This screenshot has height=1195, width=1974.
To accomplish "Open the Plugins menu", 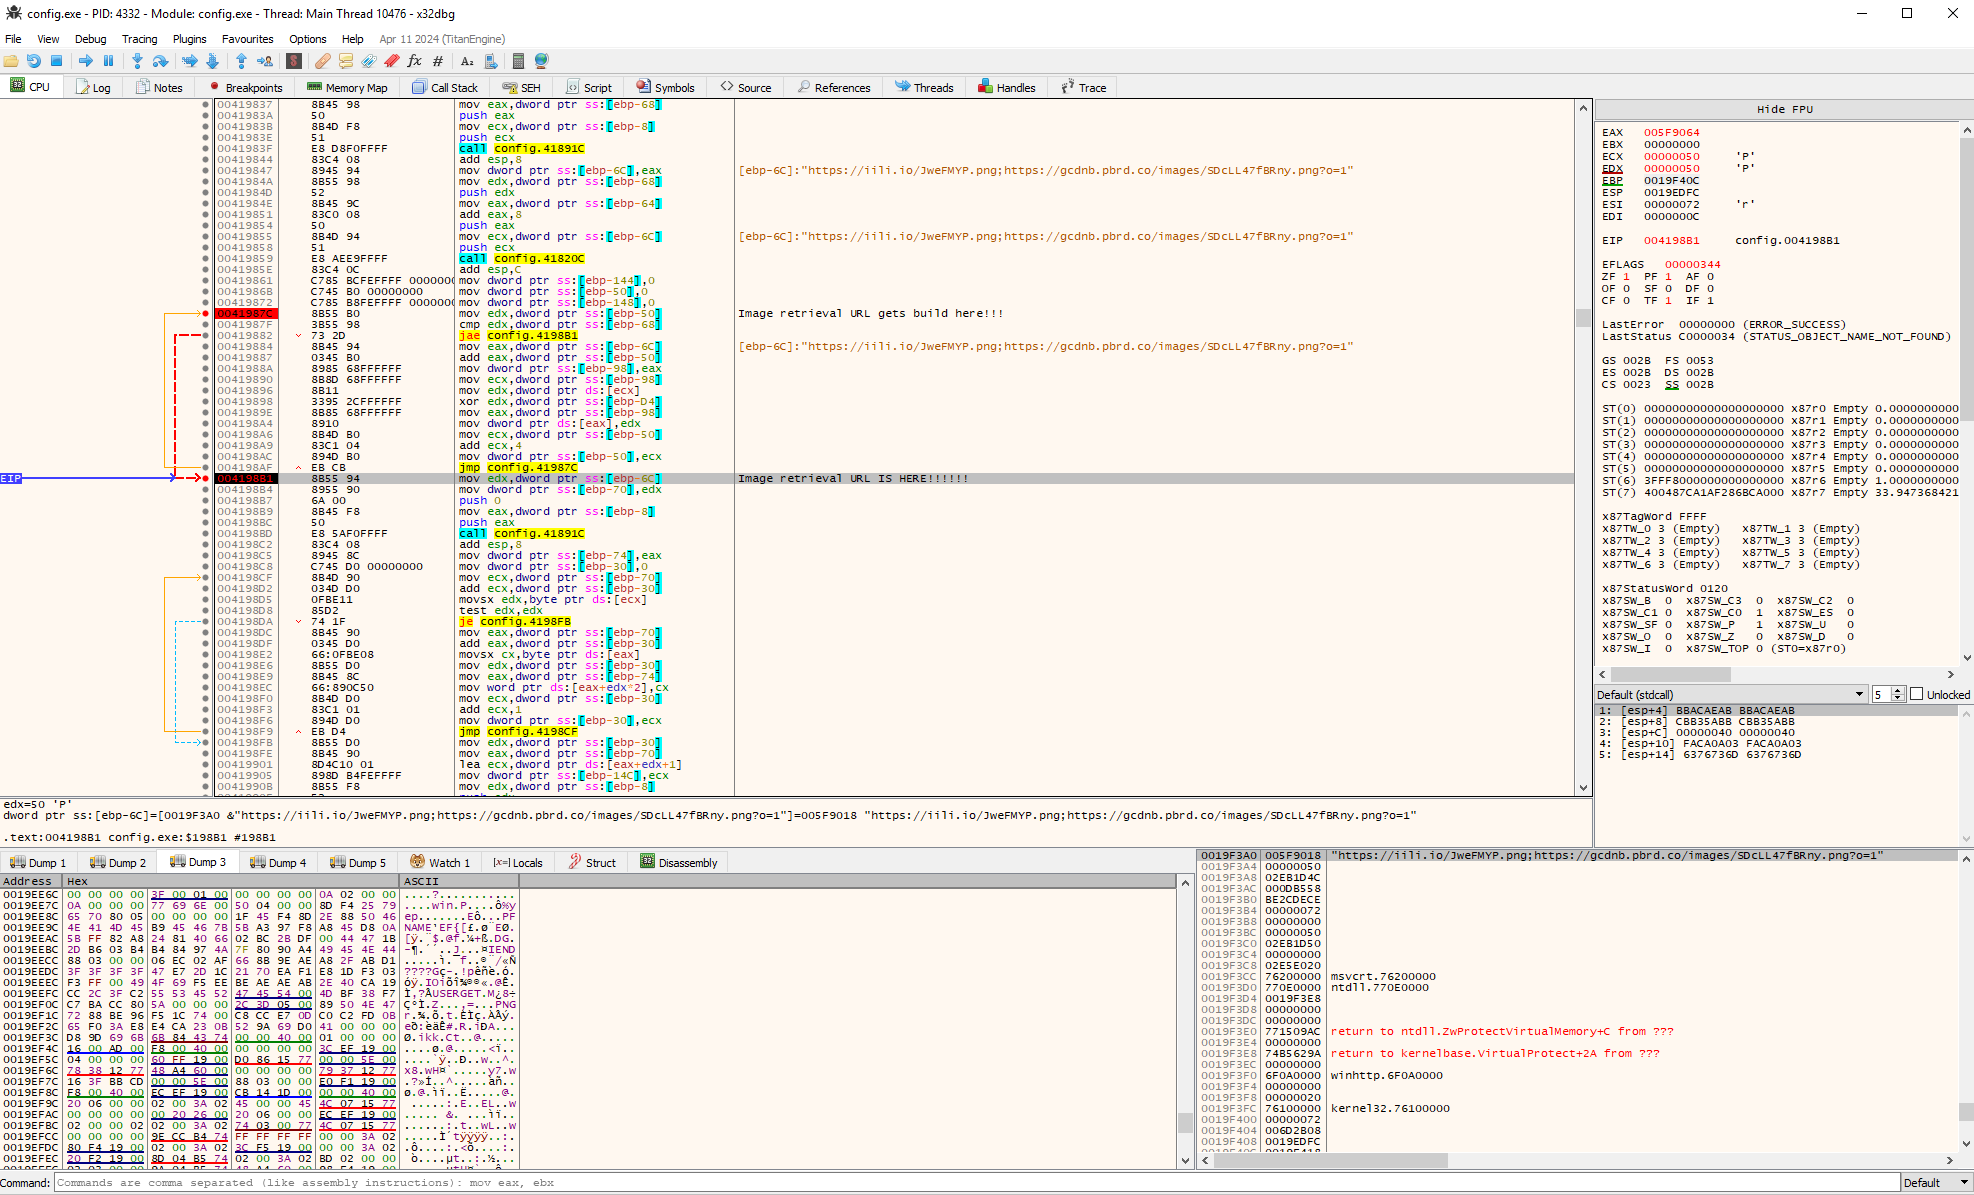I will [189, 39].
